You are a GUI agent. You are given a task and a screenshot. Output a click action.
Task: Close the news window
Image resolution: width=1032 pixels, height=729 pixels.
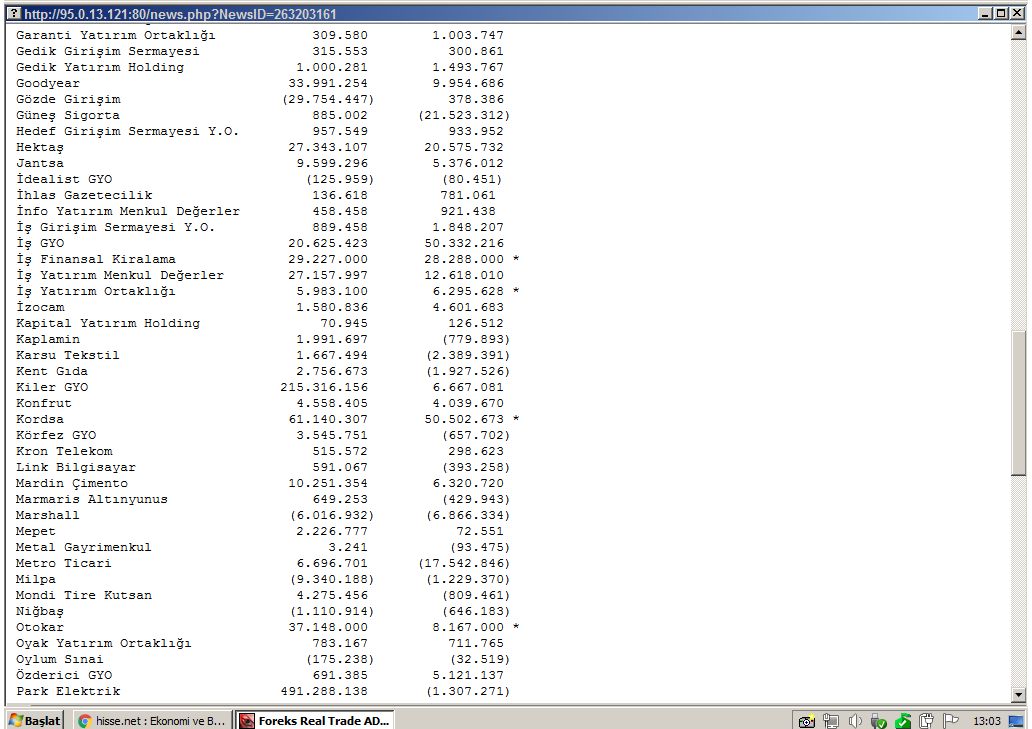1016,13
